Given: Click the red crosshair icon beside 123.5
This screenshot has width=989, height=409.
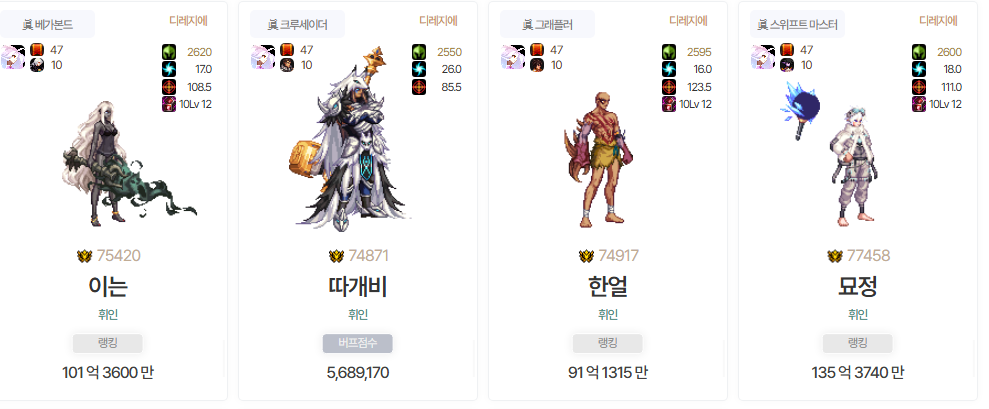Looking at the screenshot, I should pos(669,87).
